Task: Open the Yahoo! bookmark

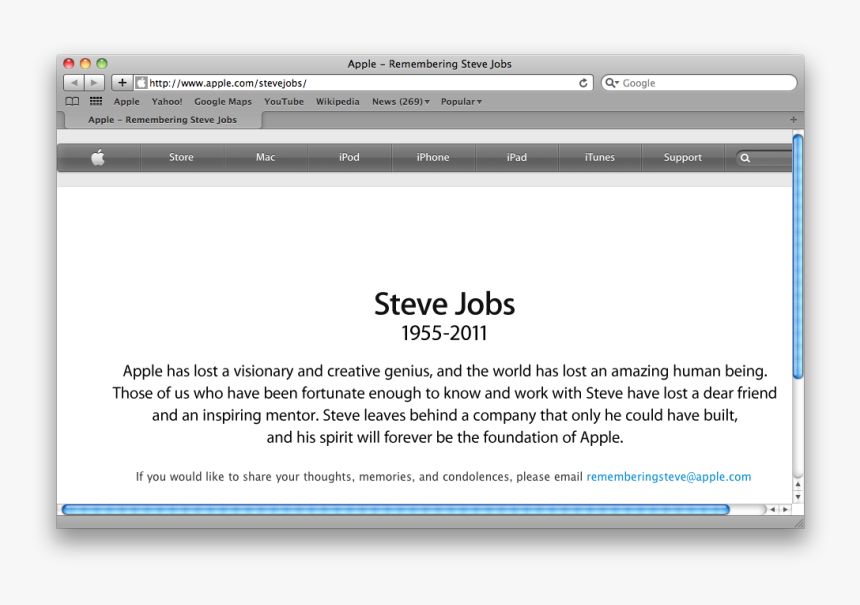Action: pyautogui.click(x=167, y=101)
